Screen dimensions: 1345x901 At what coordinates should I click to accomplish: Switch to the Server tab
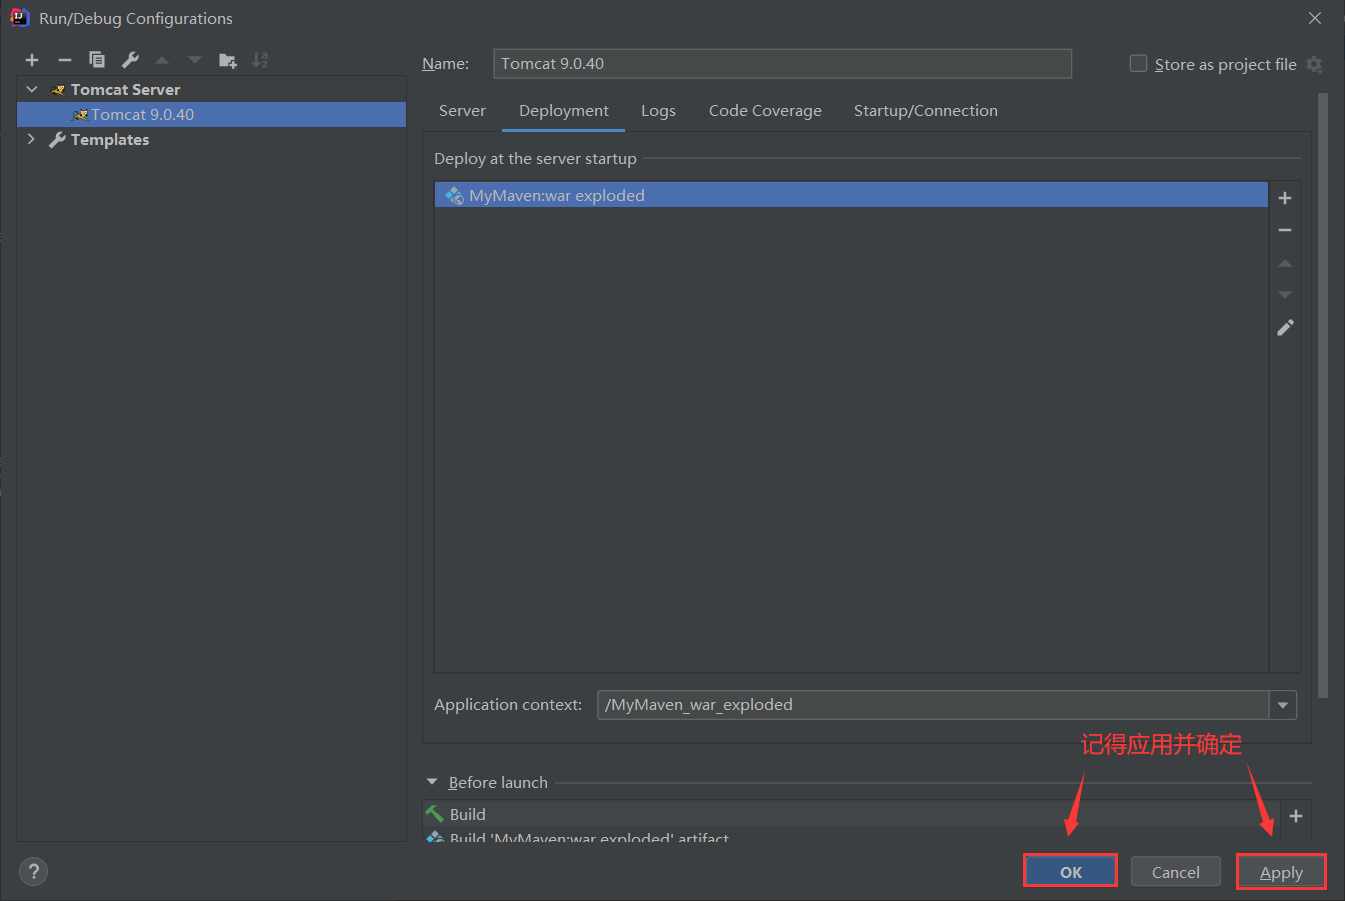point(462,111)
